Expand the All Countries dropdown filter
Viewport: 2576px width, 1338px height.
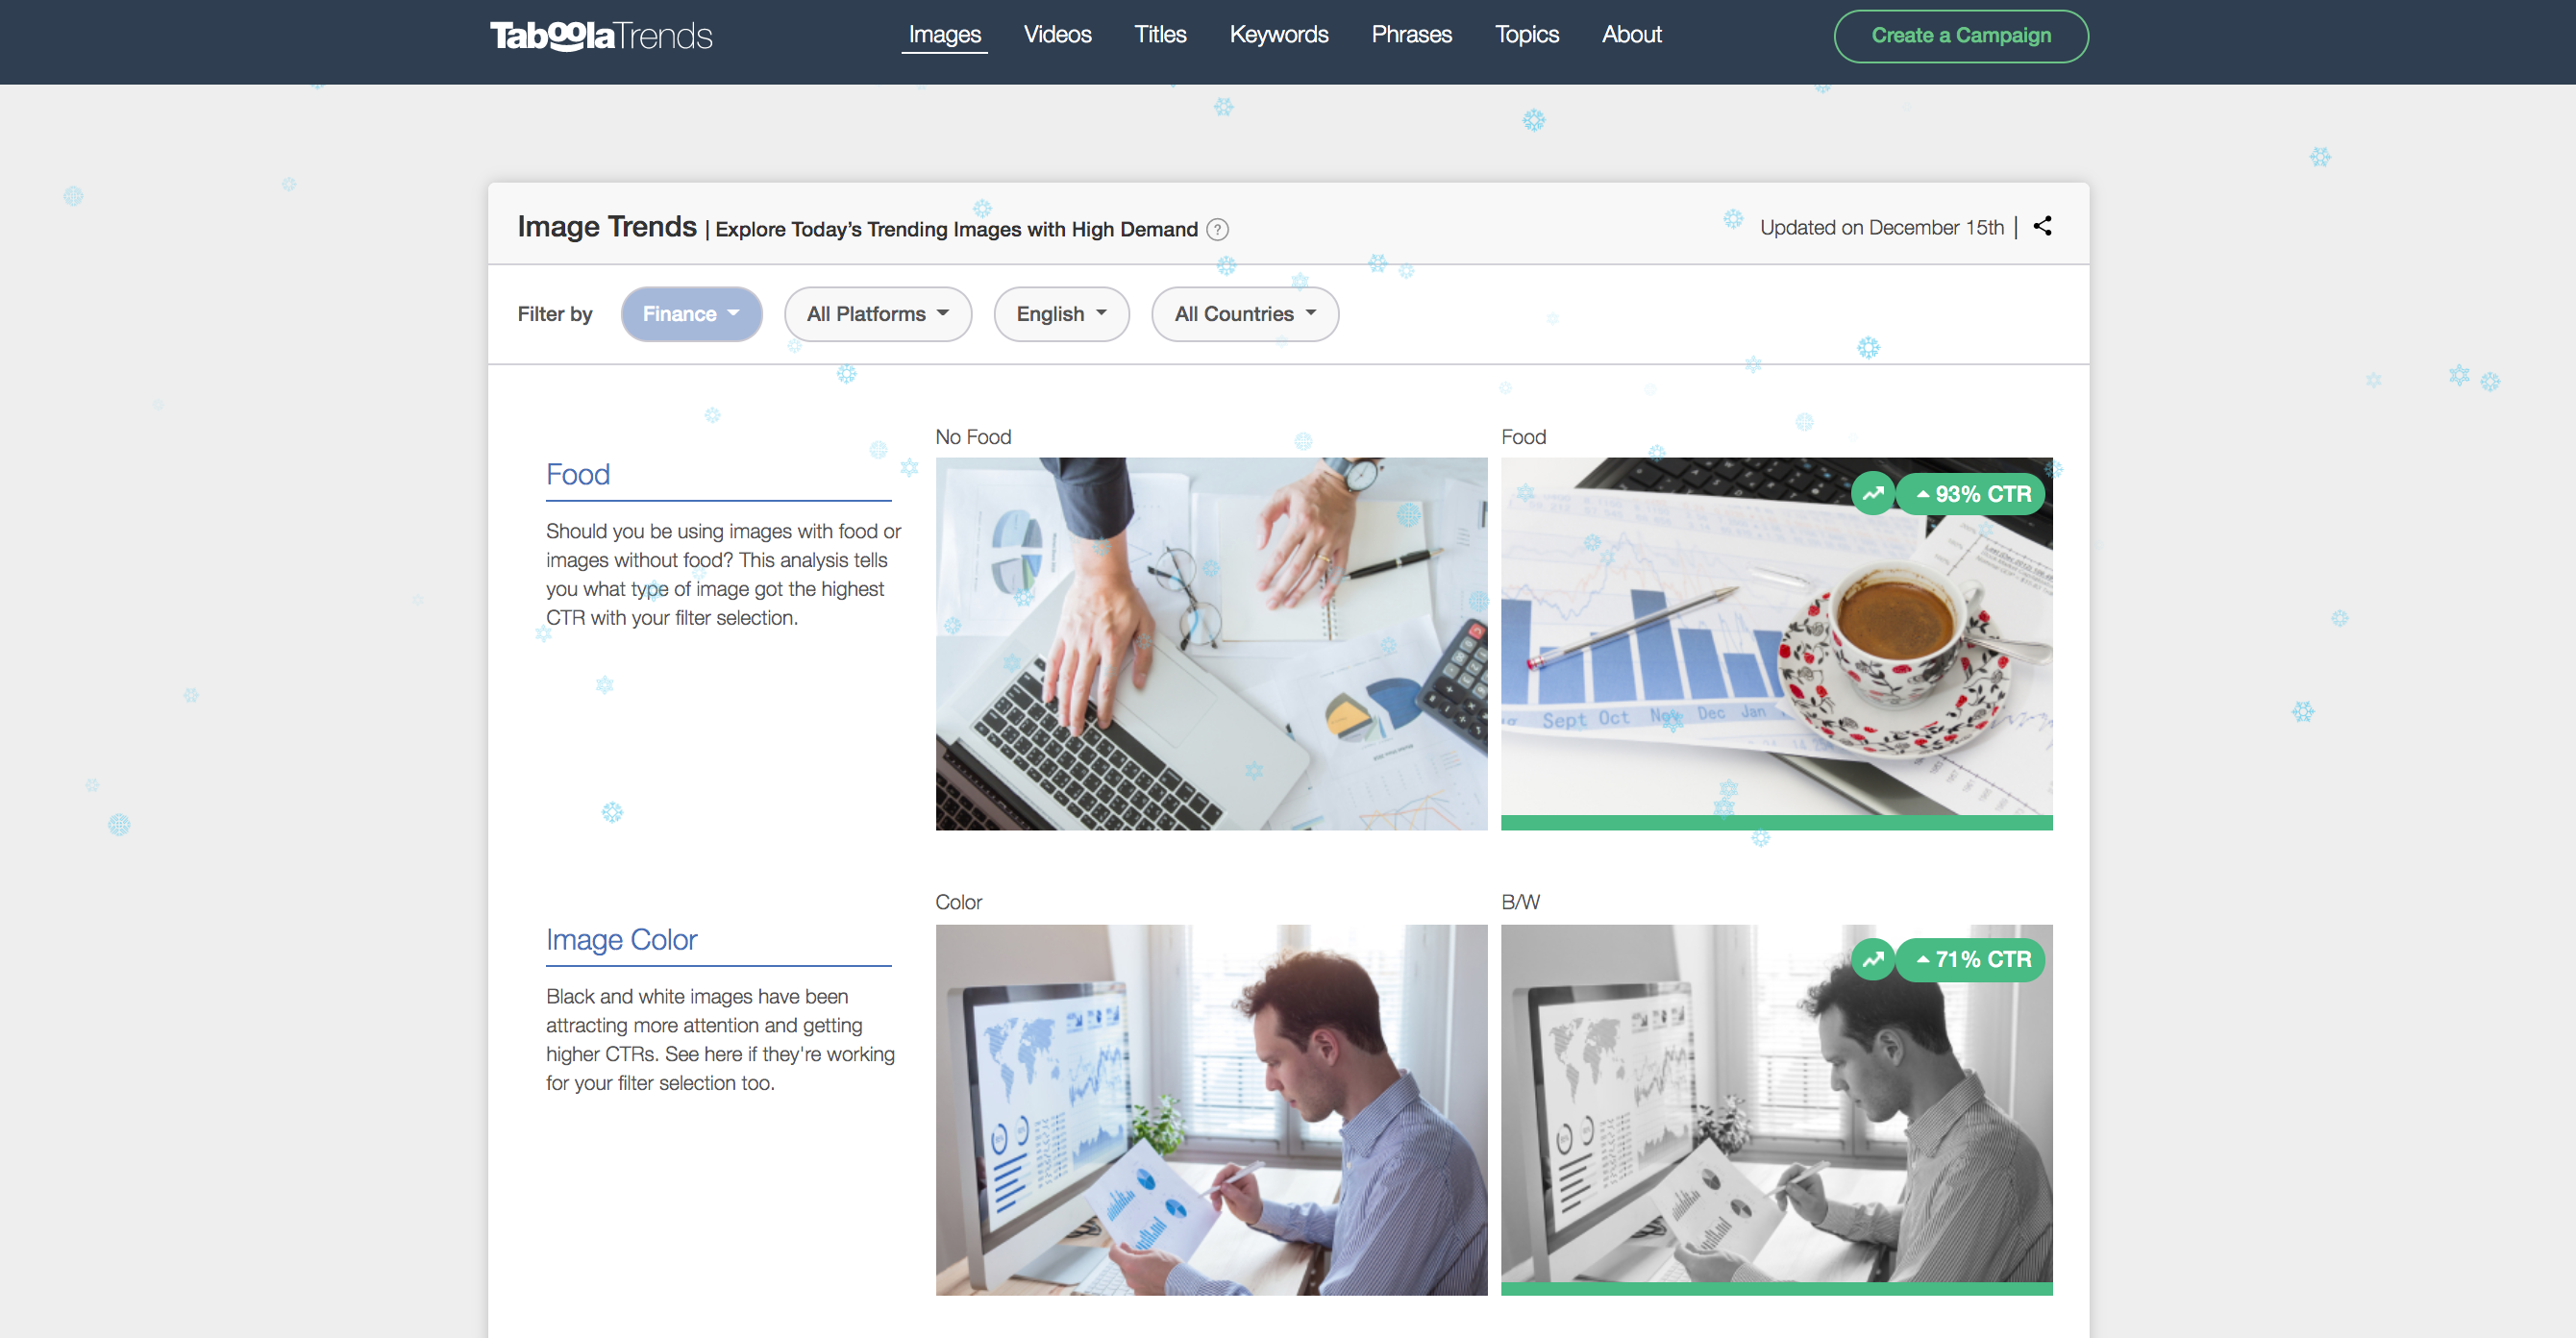tap(1246, 313)
